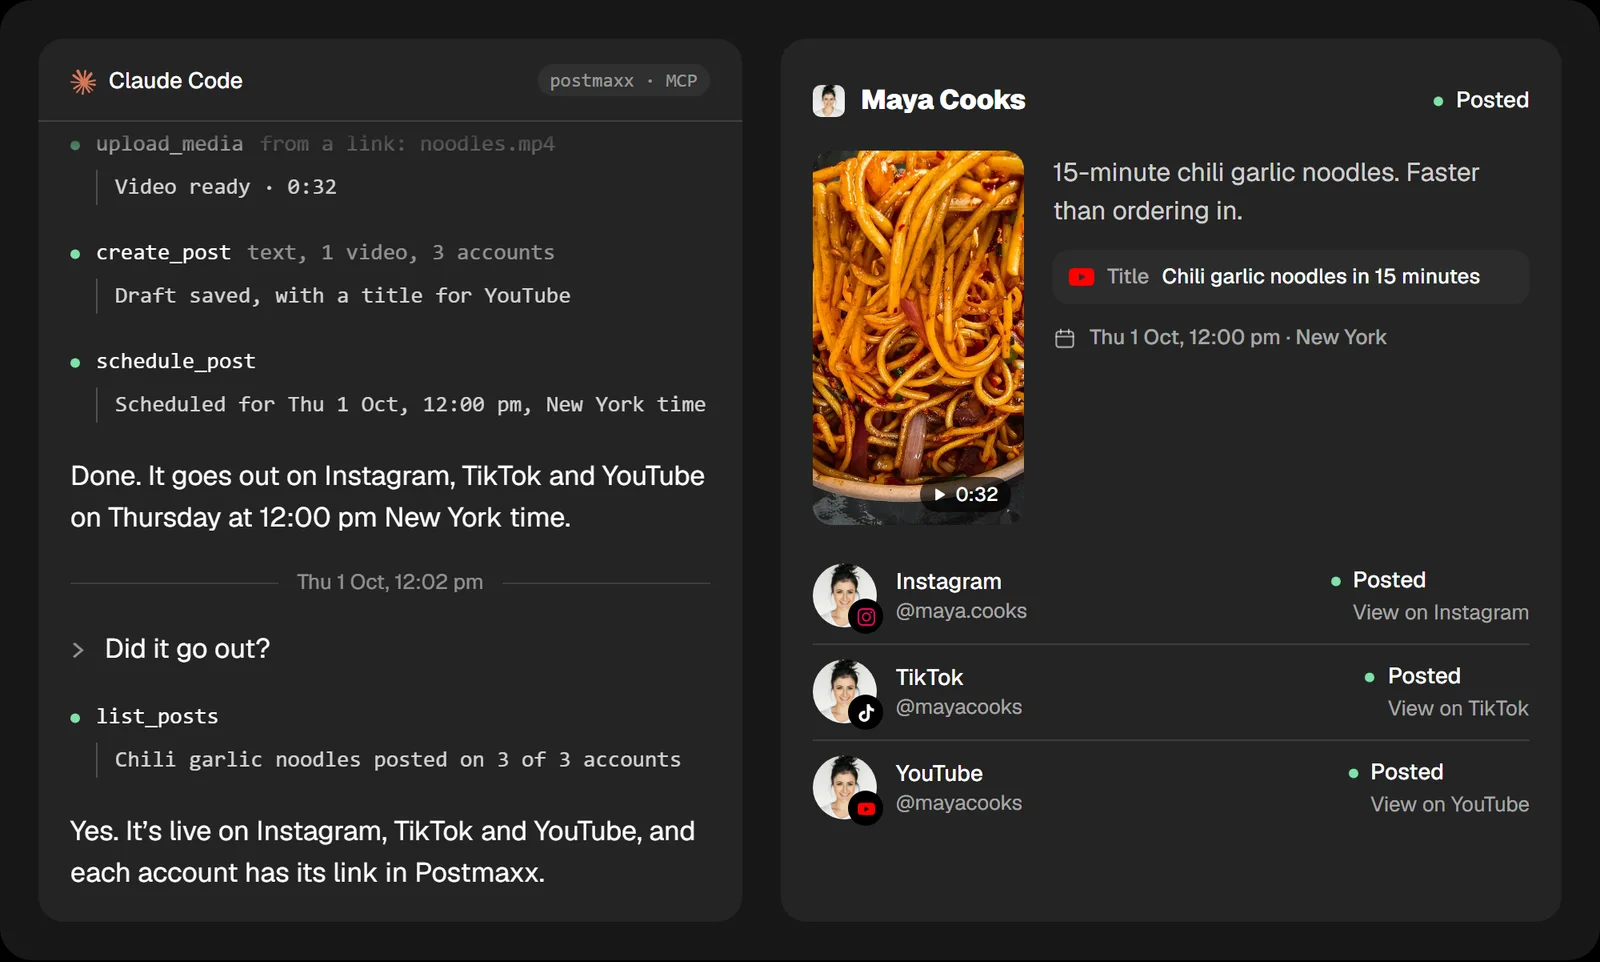Viewport: 1600px width, 962px height.
Task: Click the Posted status in TikTok row
Action: pos(1413,676)
